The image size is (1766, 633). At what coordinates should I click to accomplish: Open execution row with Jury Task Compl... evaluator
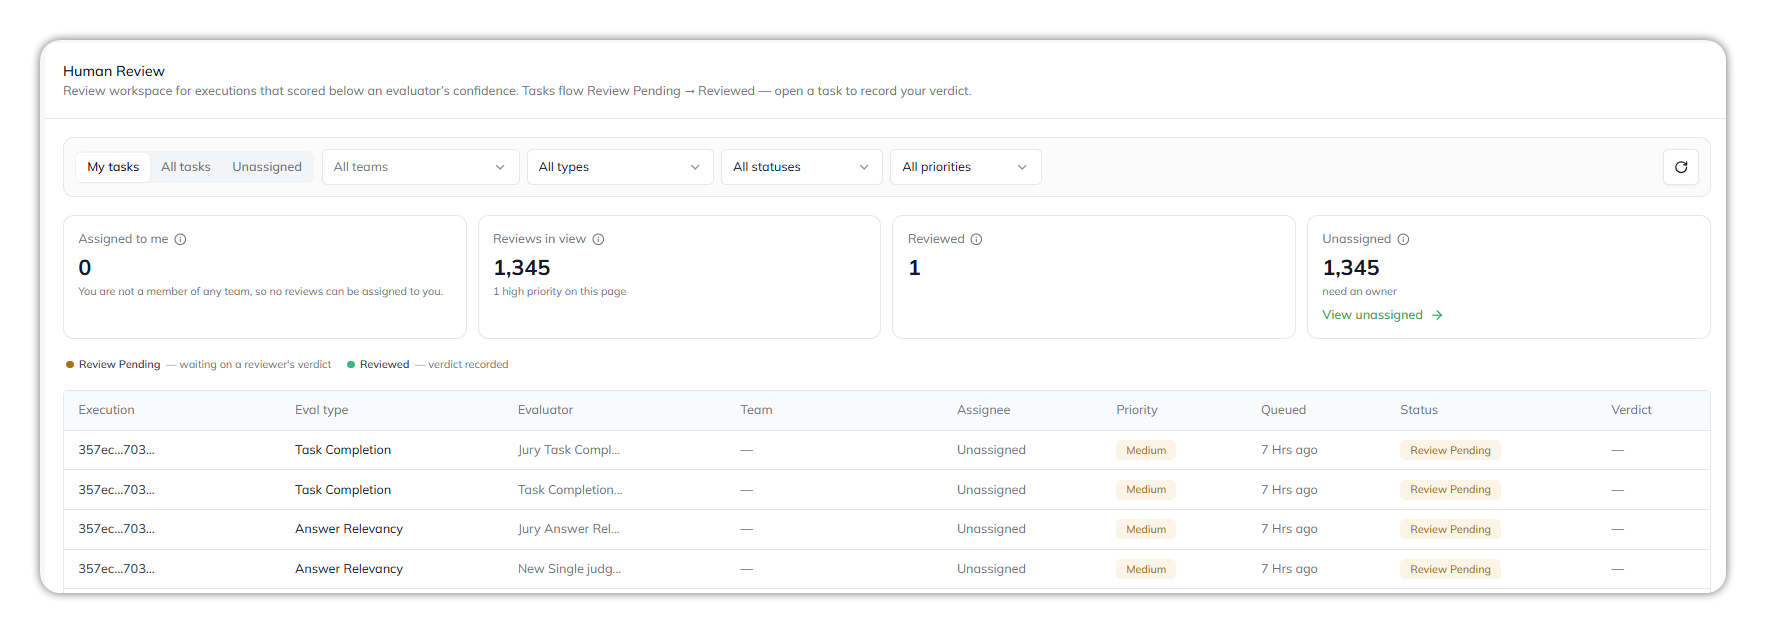886,450
